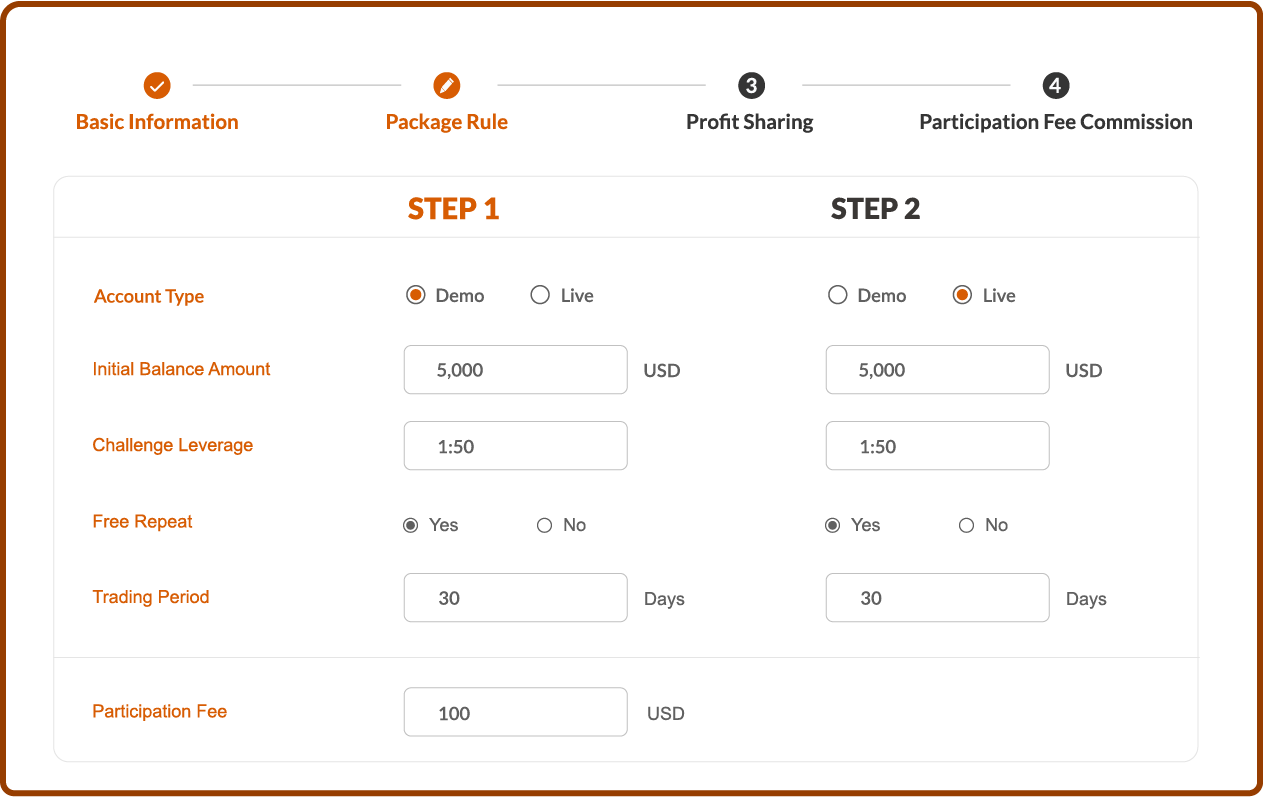Click the STEP 1 column heading

point(453,209)
